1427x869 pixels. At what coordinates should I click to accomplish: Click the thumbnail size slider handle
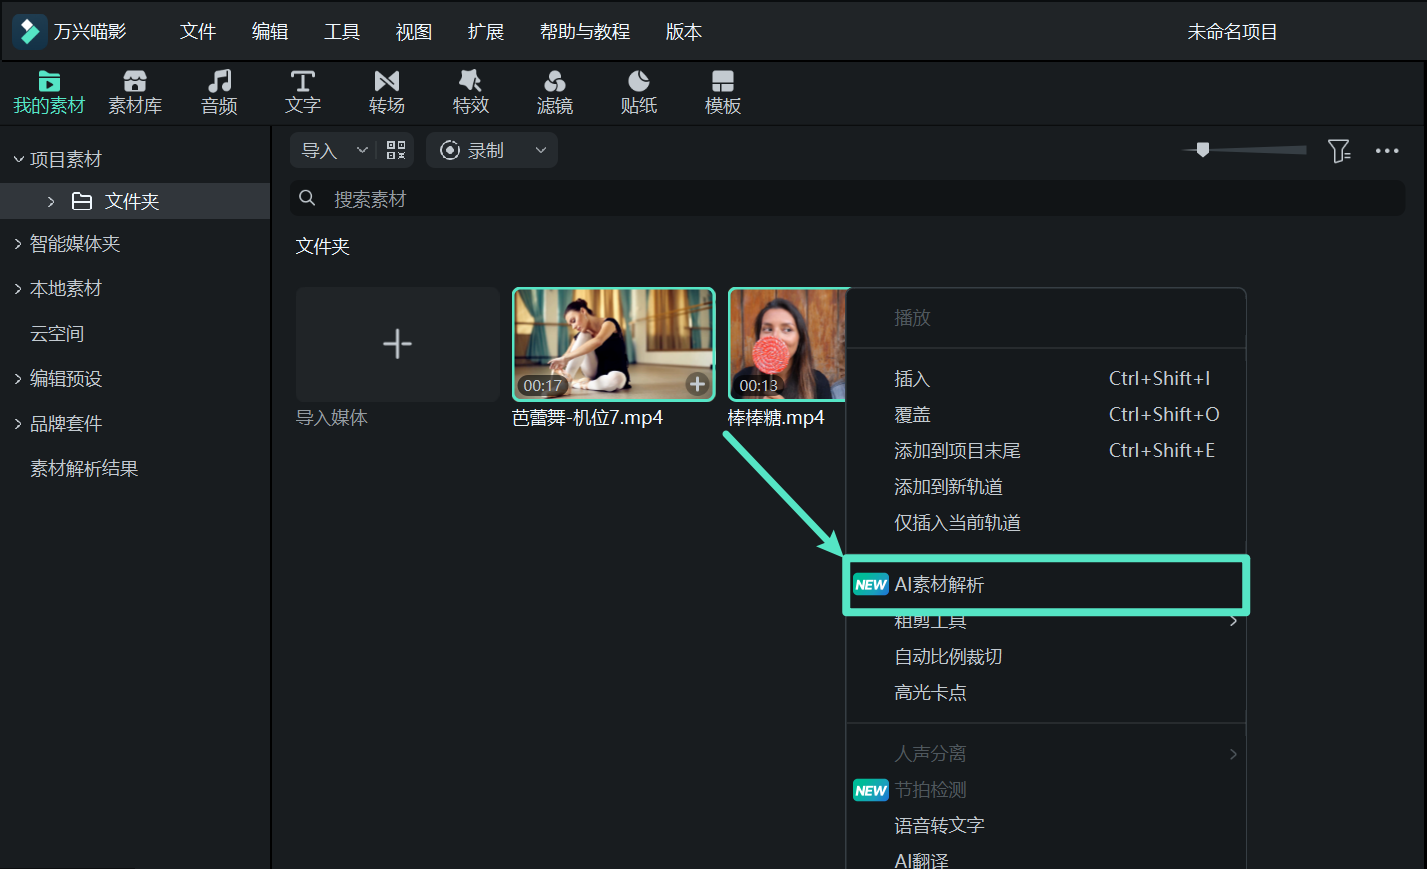tap(1203, 149)
